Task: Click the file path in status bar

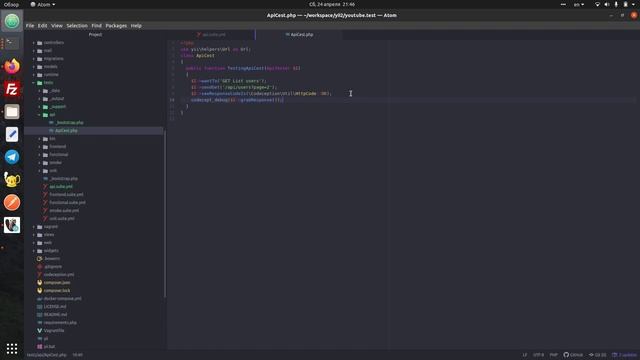Action: (47, 355)
